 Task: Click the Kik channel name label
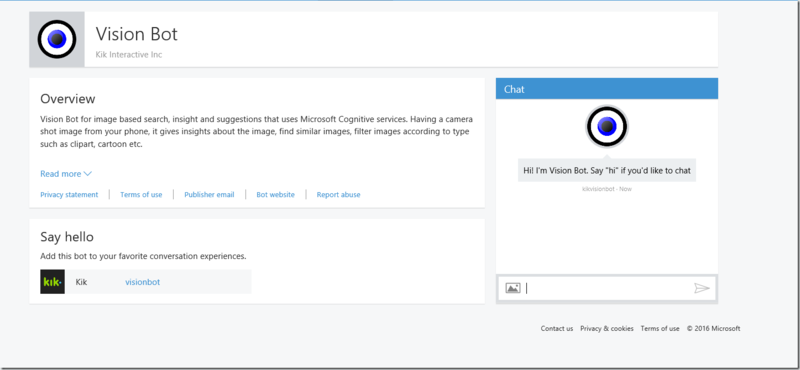click(81, 282)
